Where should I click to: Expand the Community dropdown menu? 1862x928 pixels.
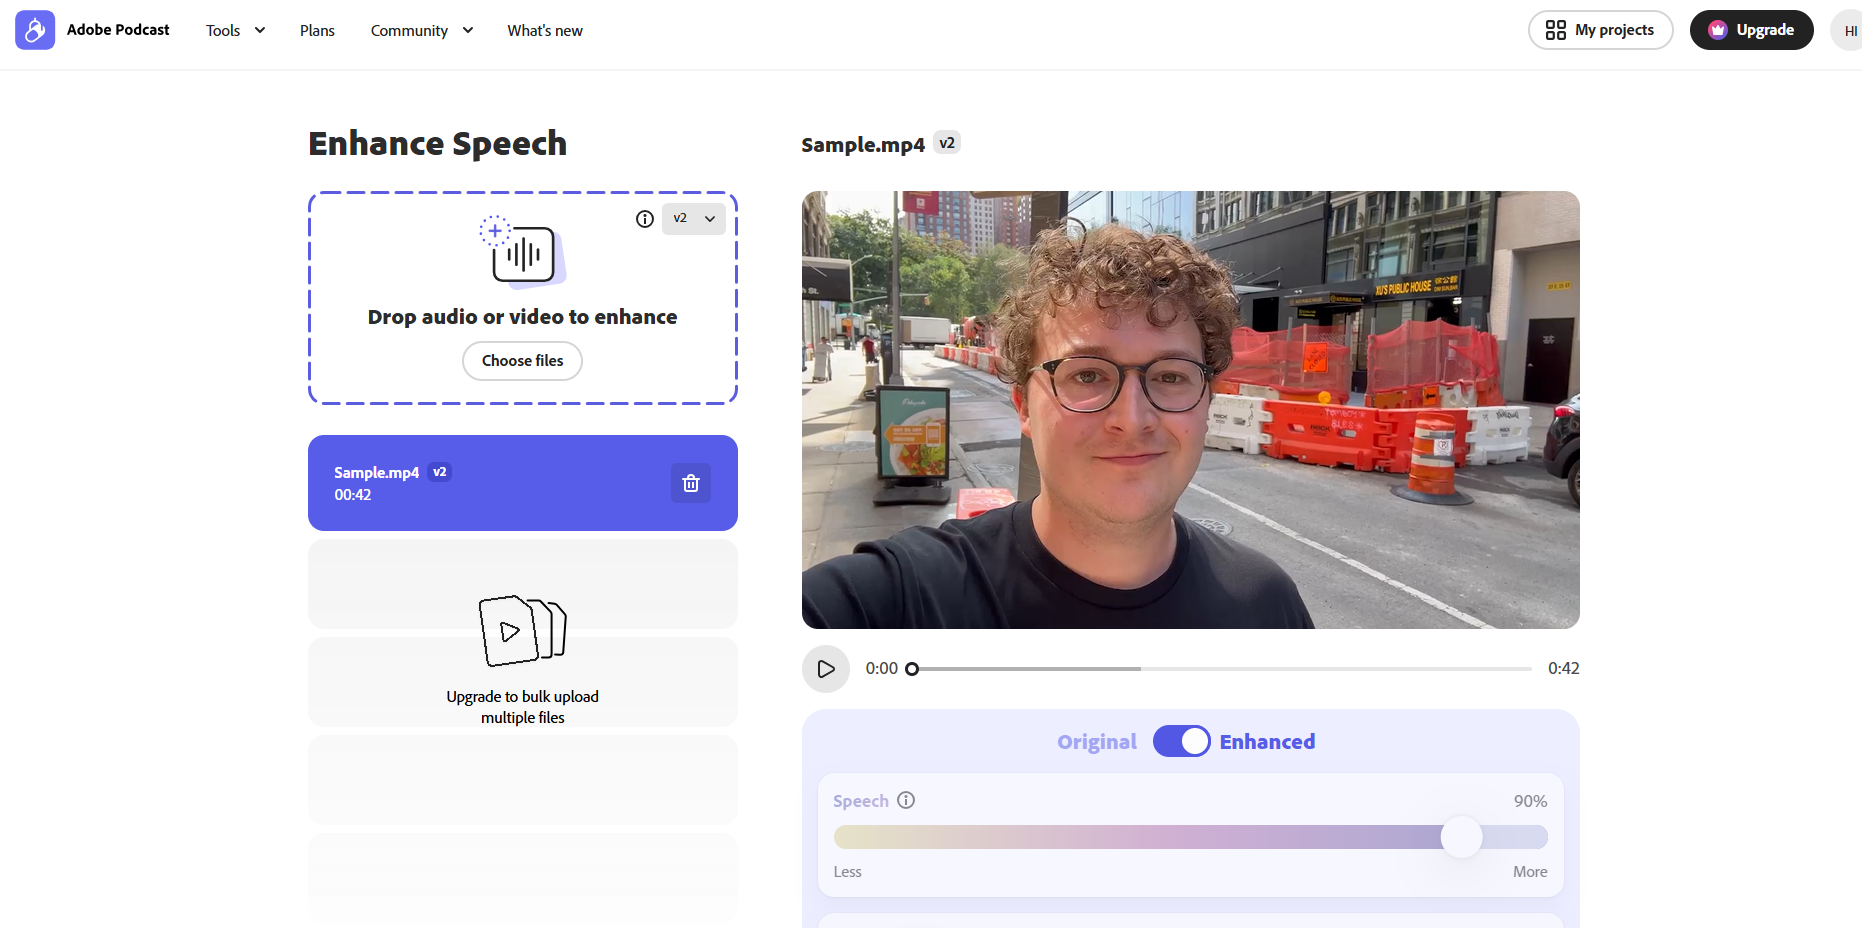click(421, 31)
